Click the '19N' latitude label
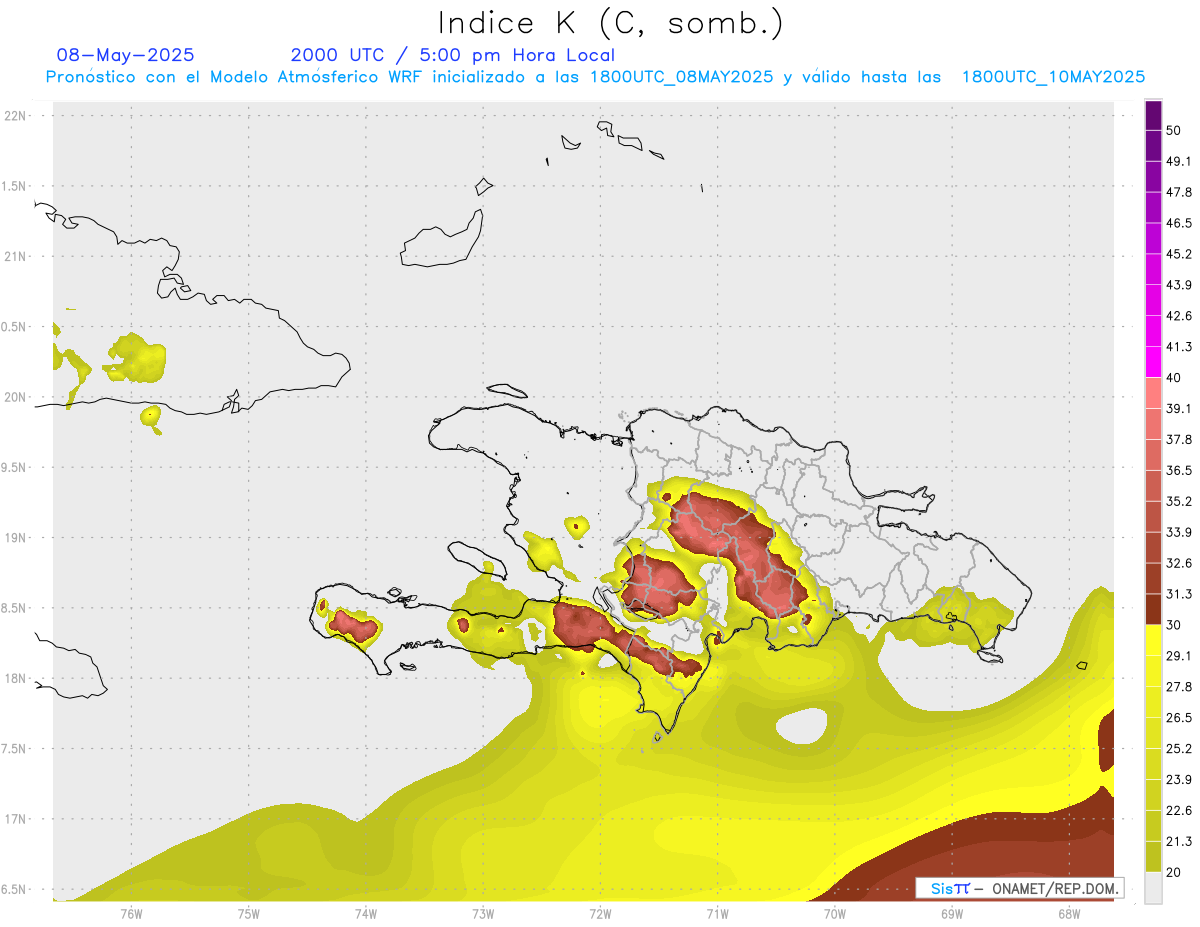The image size is (1200, 927). [x=15, y=538]
